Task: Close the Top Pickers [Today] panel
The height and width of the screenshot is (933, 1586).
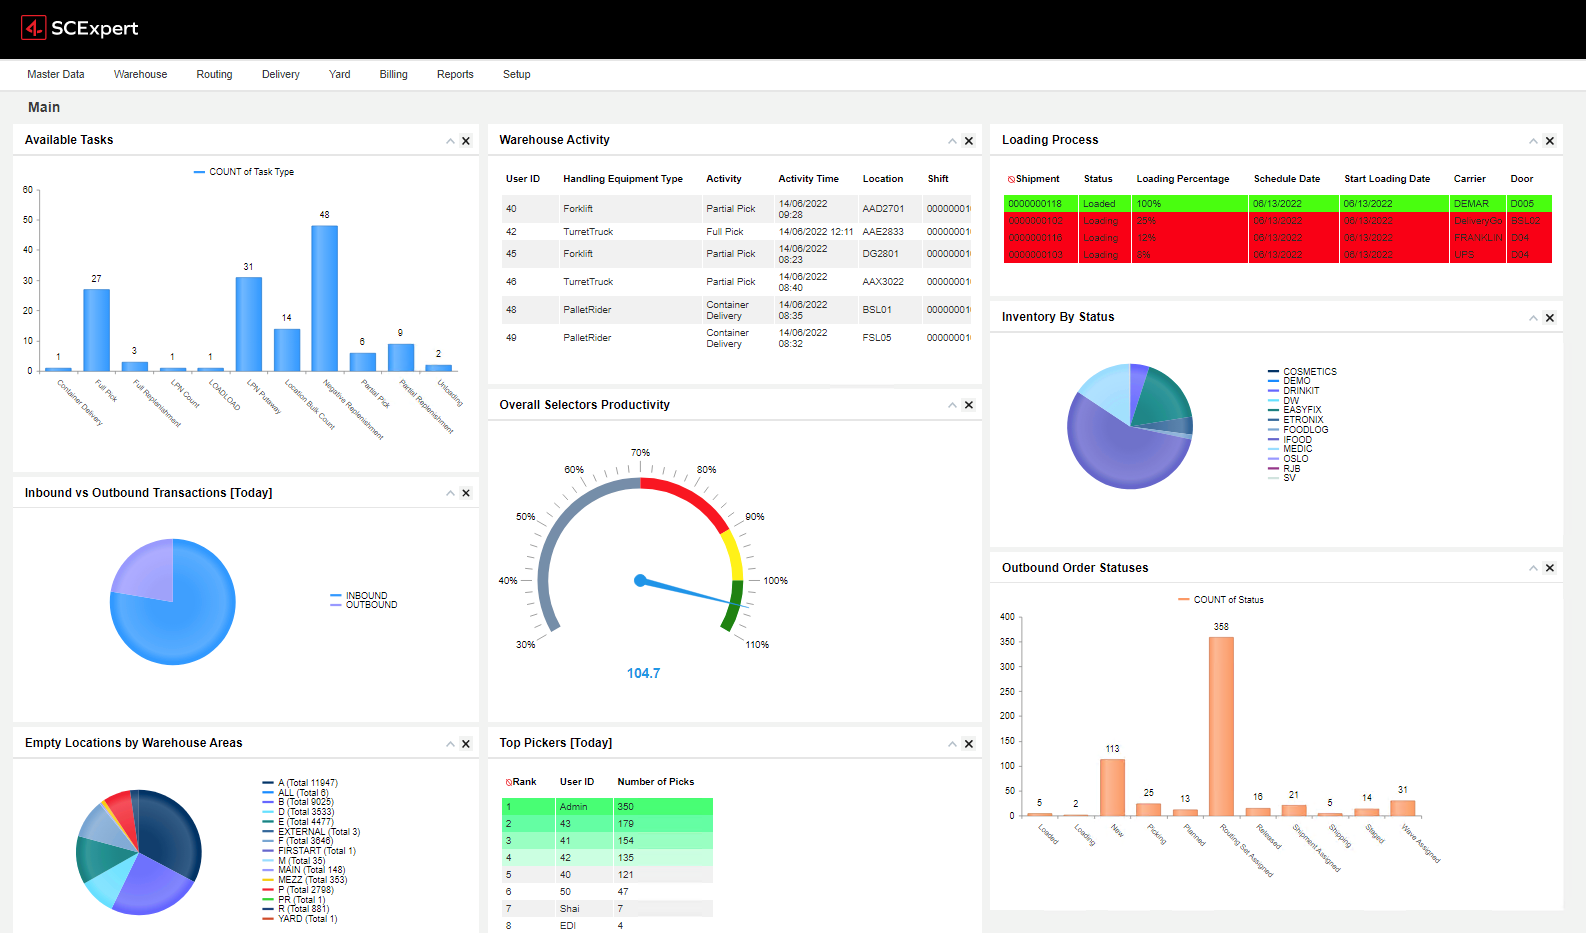Action: [x=968, y=744]
